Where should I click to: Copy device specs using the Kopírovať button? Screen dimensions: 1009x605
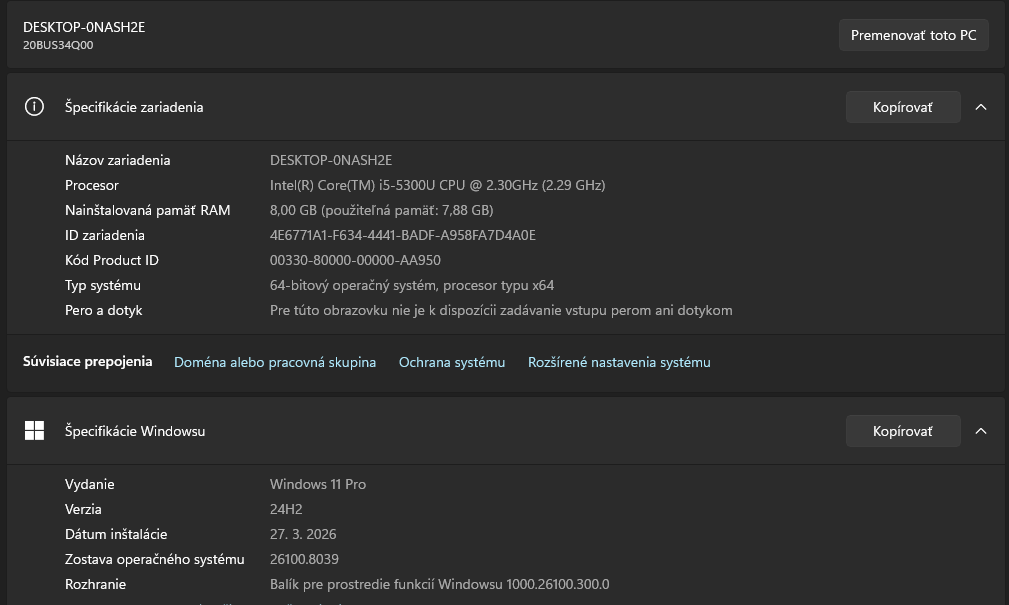tap(901, 106)
